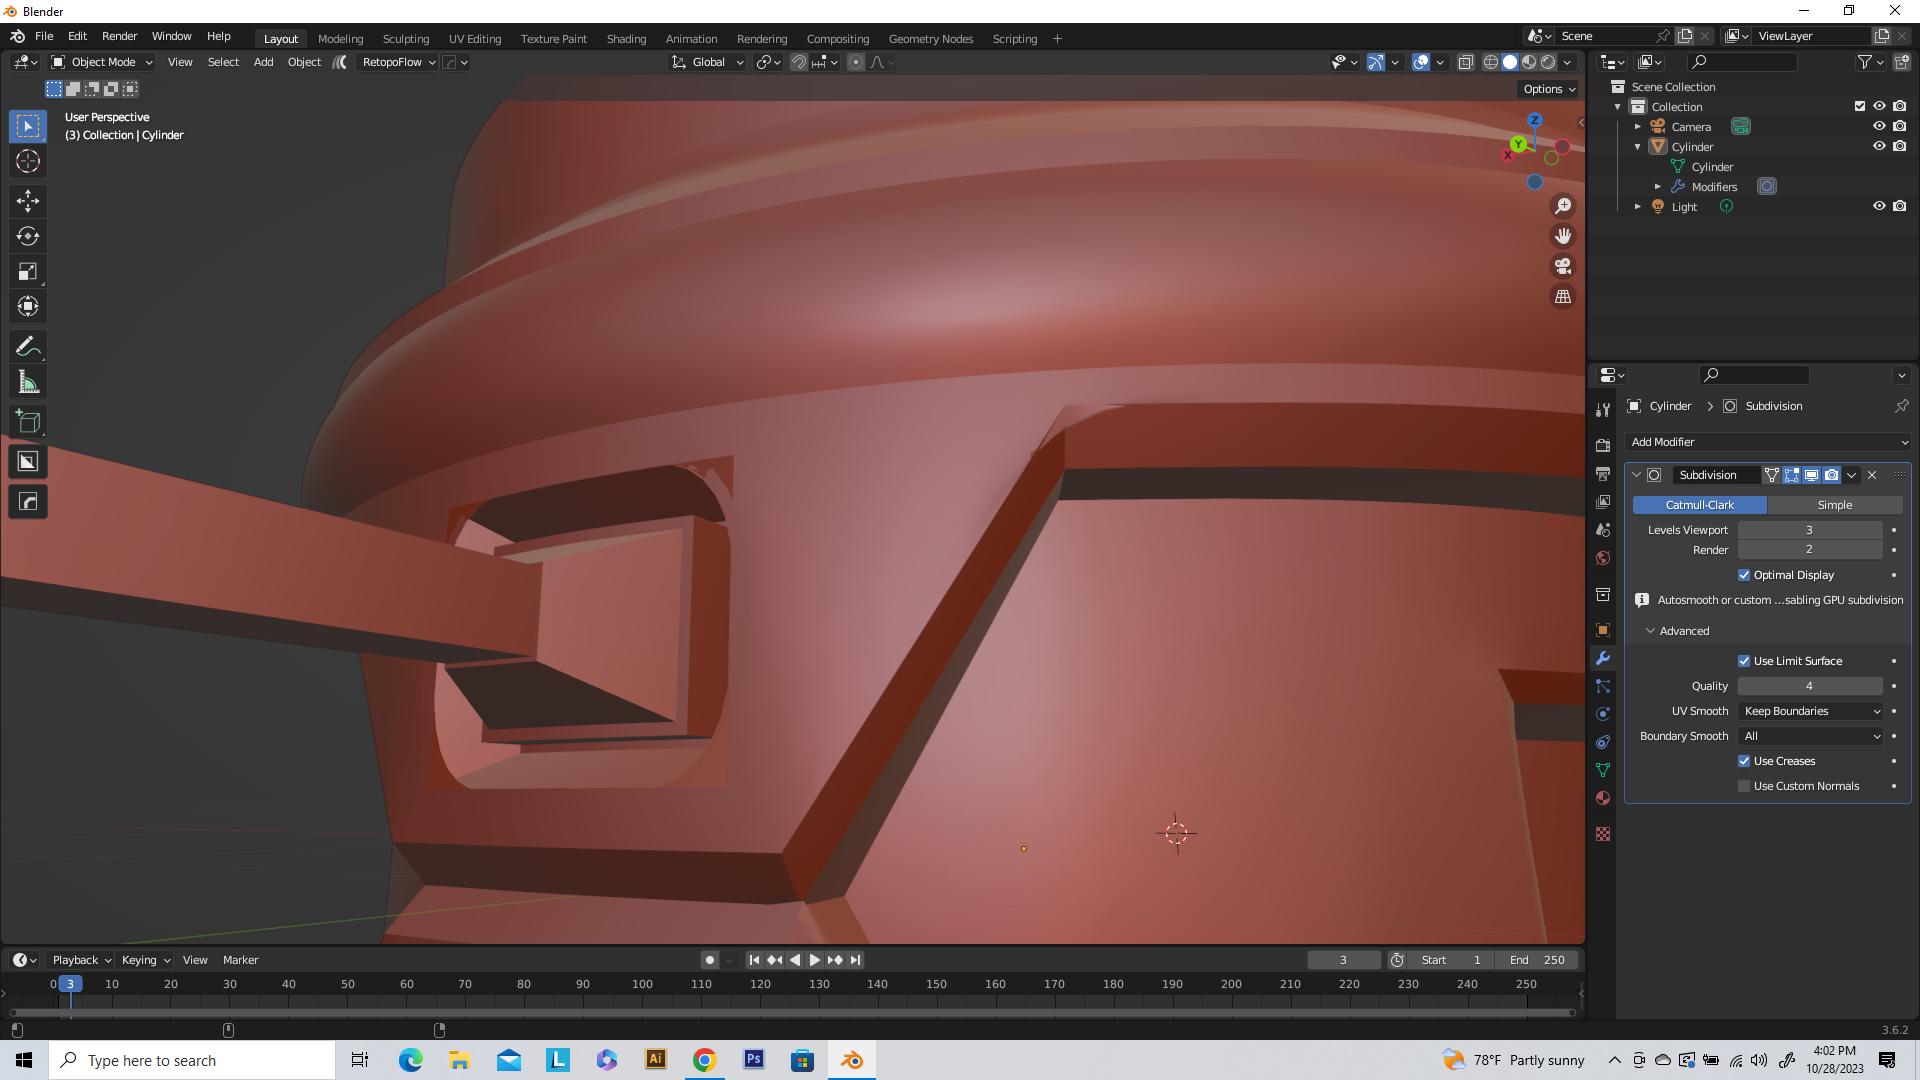1920x1080 pixels.
Task: Click the End frame field
Action: (x=1538, y=960)
